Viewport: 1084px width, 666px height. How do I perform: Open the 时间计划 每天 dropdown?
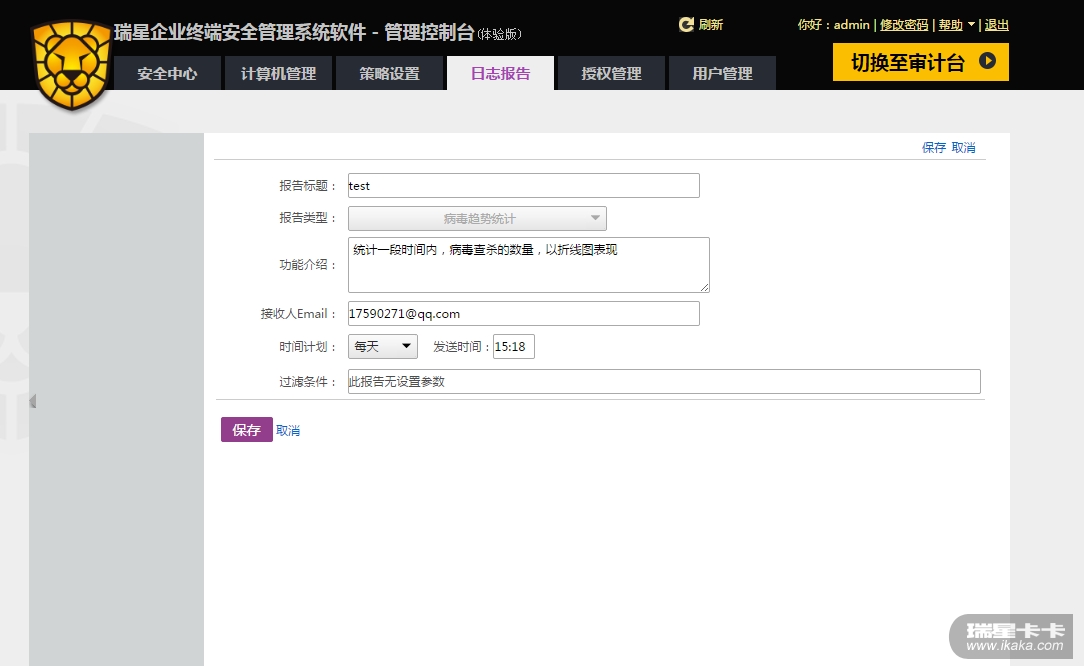[382, 346]
